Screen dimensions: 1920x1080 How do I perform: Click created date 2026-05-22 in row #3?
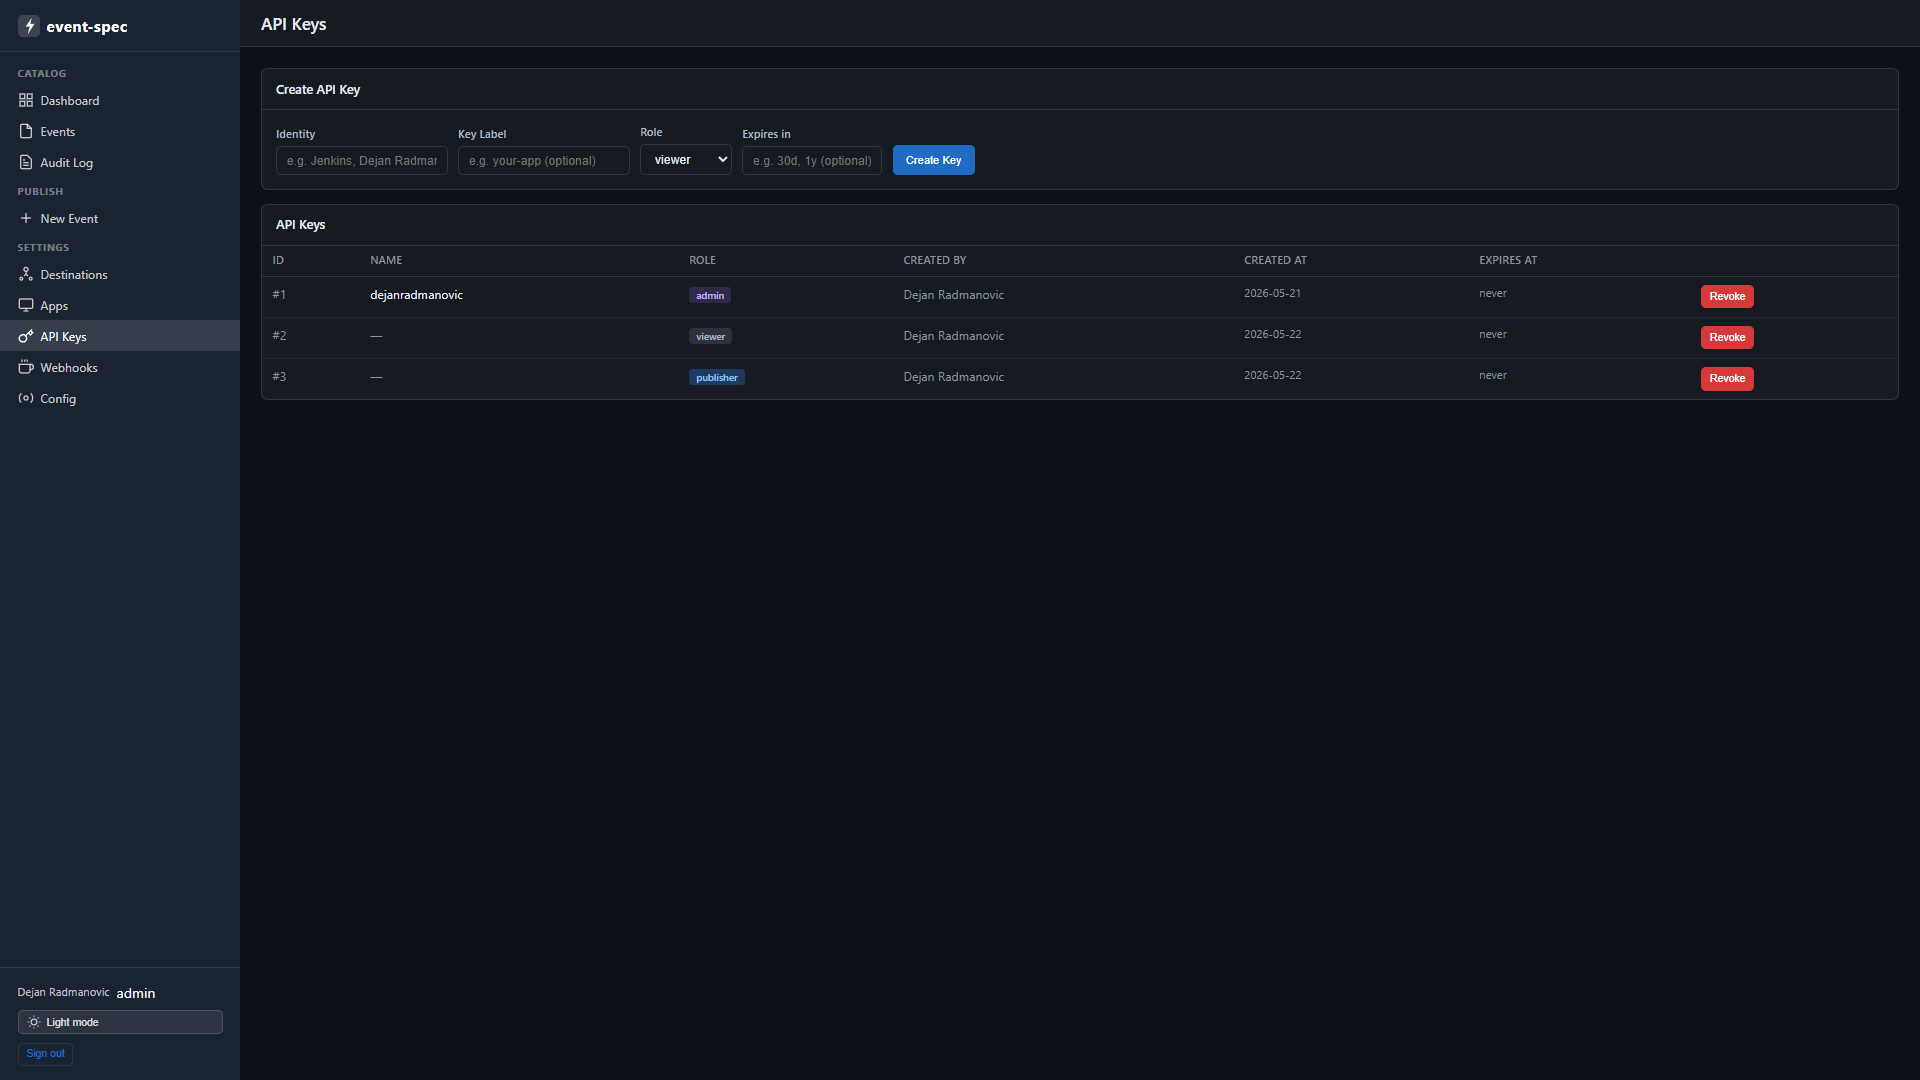1272,376
